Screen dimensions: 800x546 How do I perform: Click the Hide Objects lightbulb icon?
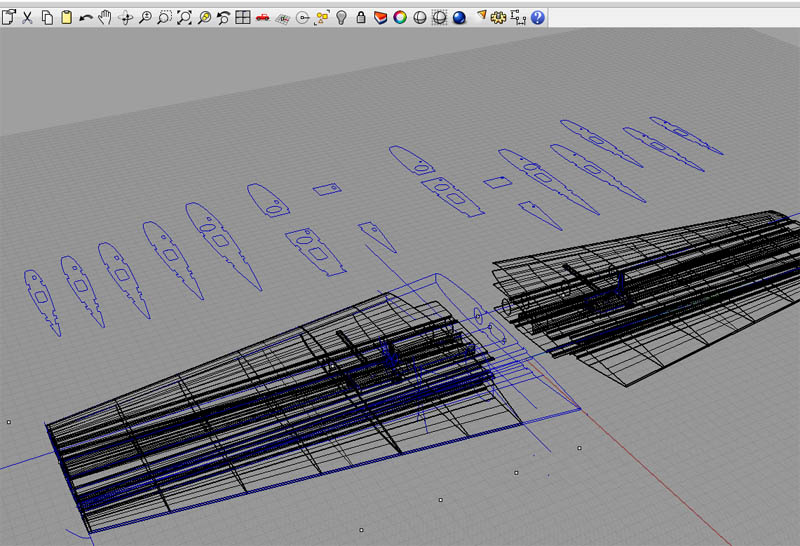(341, 17)
